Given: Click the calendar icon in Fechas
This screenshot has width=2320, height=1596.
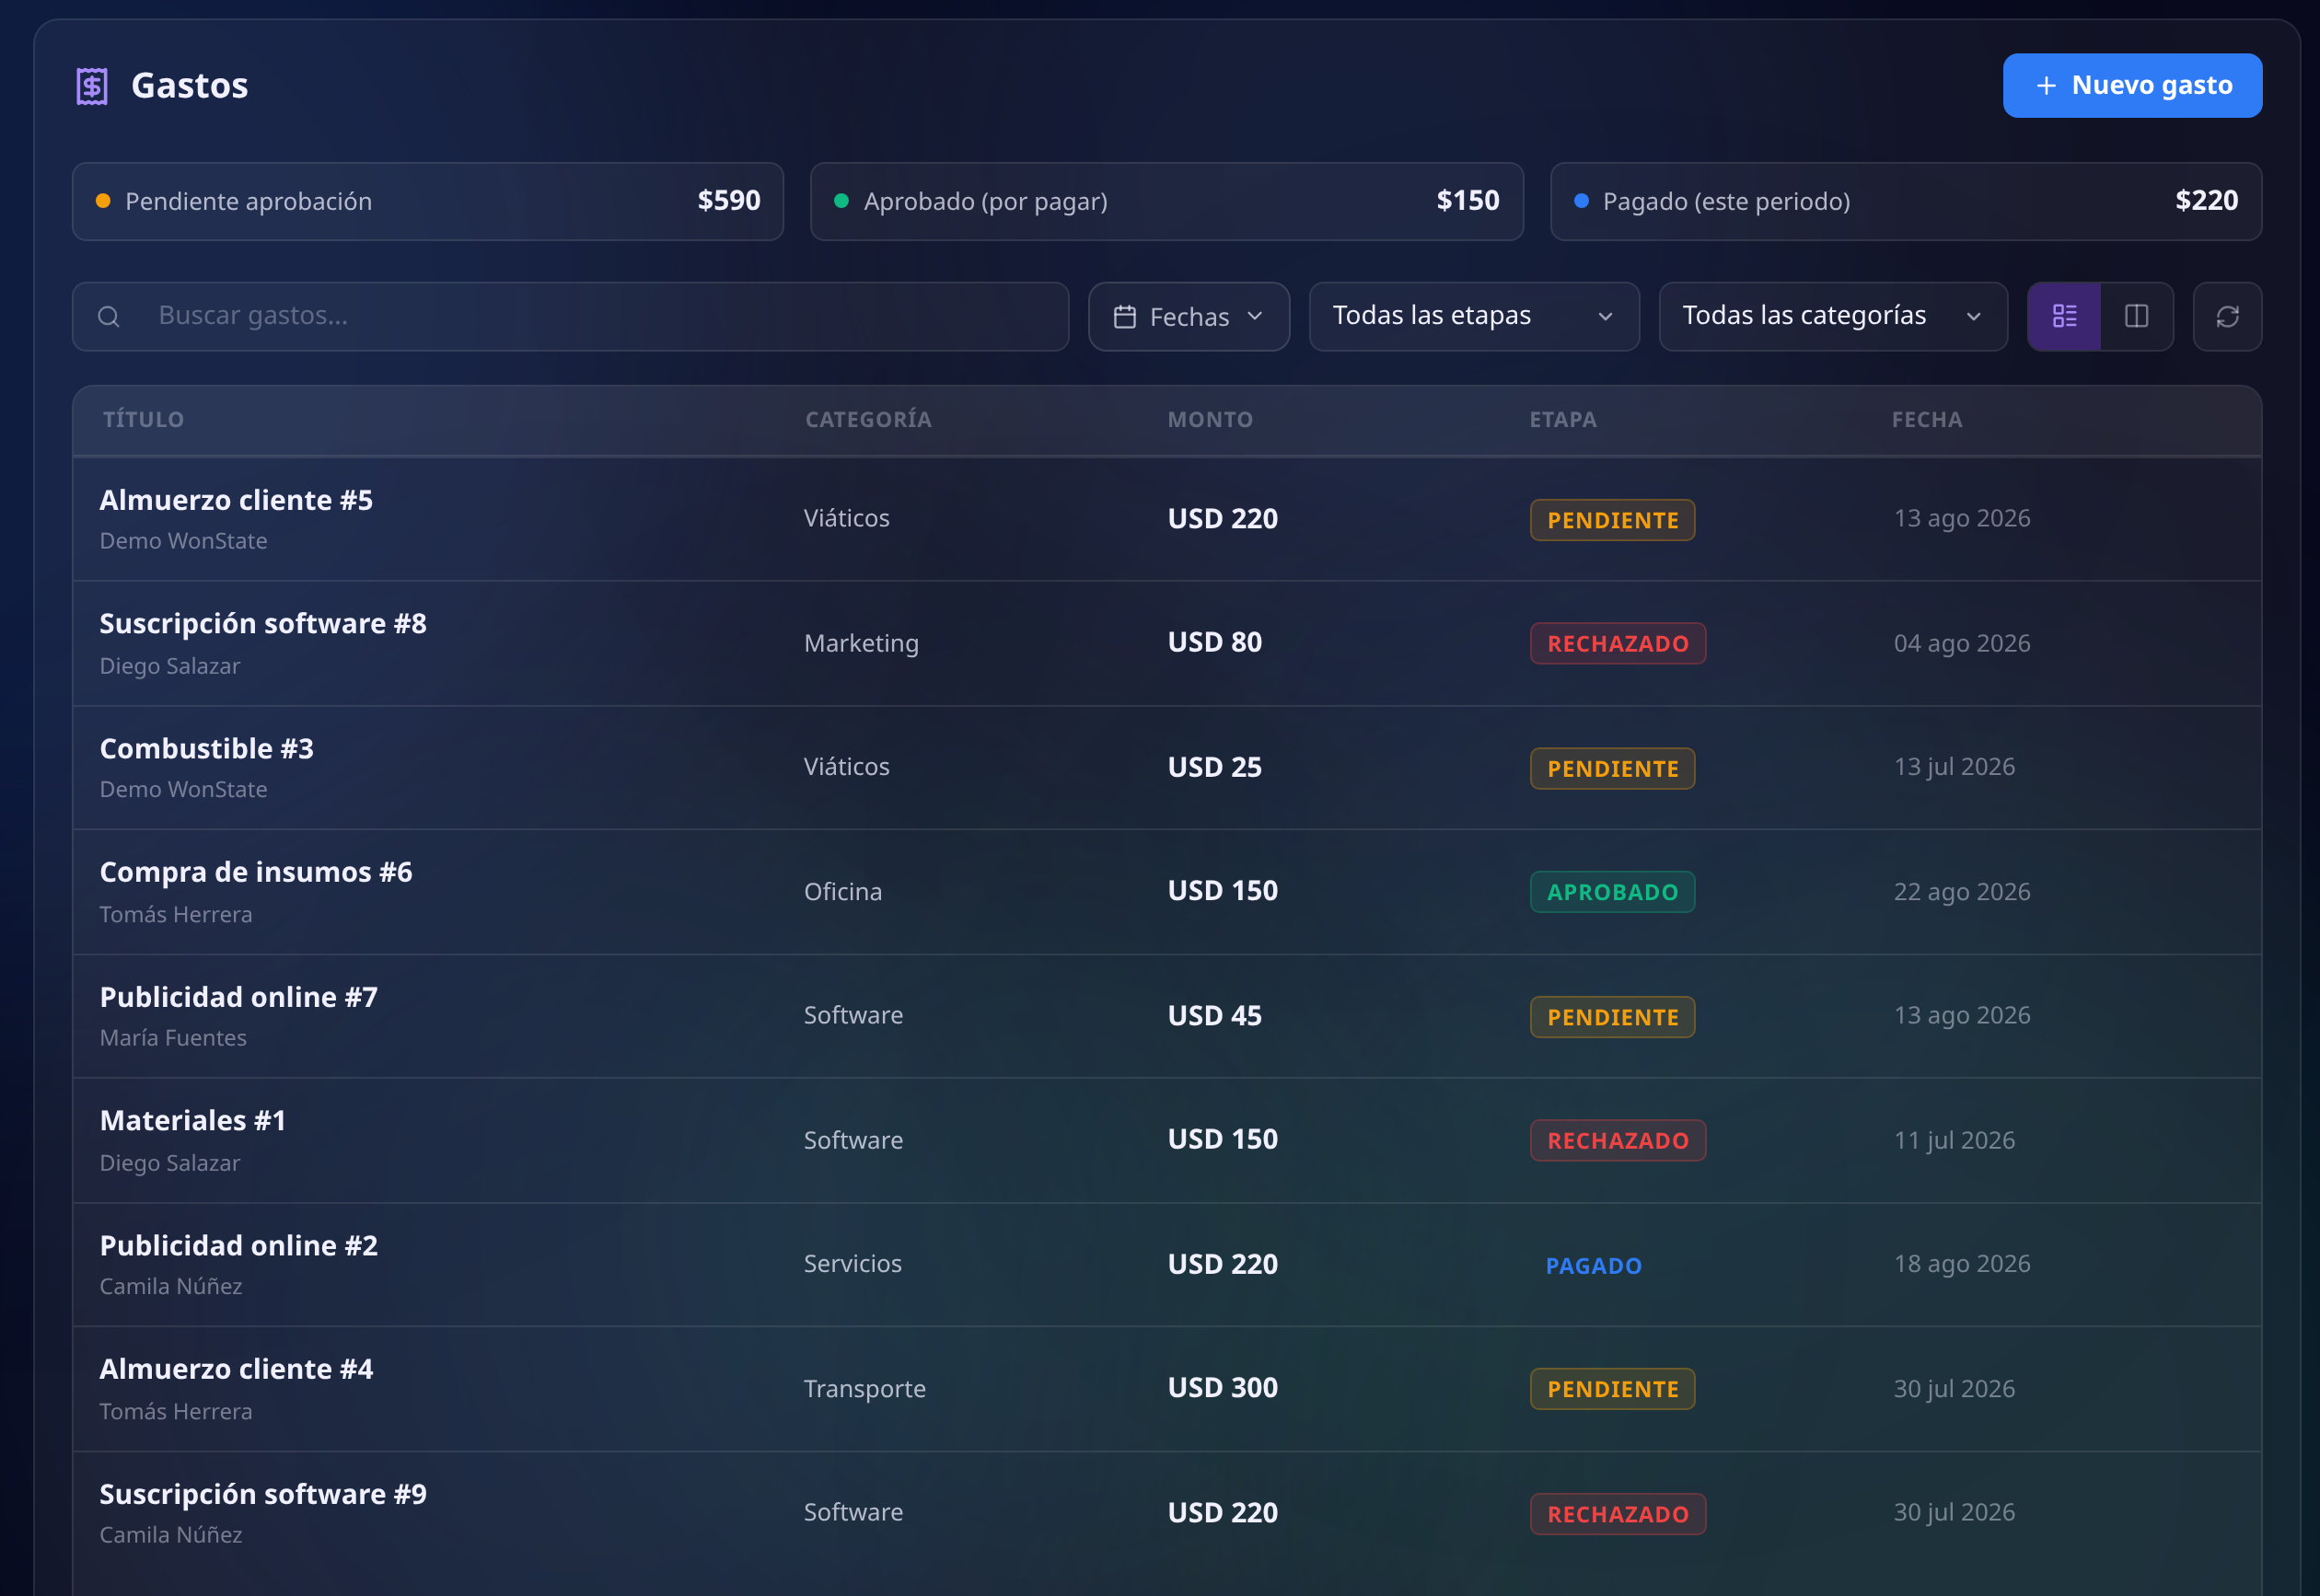Looking at the screenshot, I should tap(1125, 317).
